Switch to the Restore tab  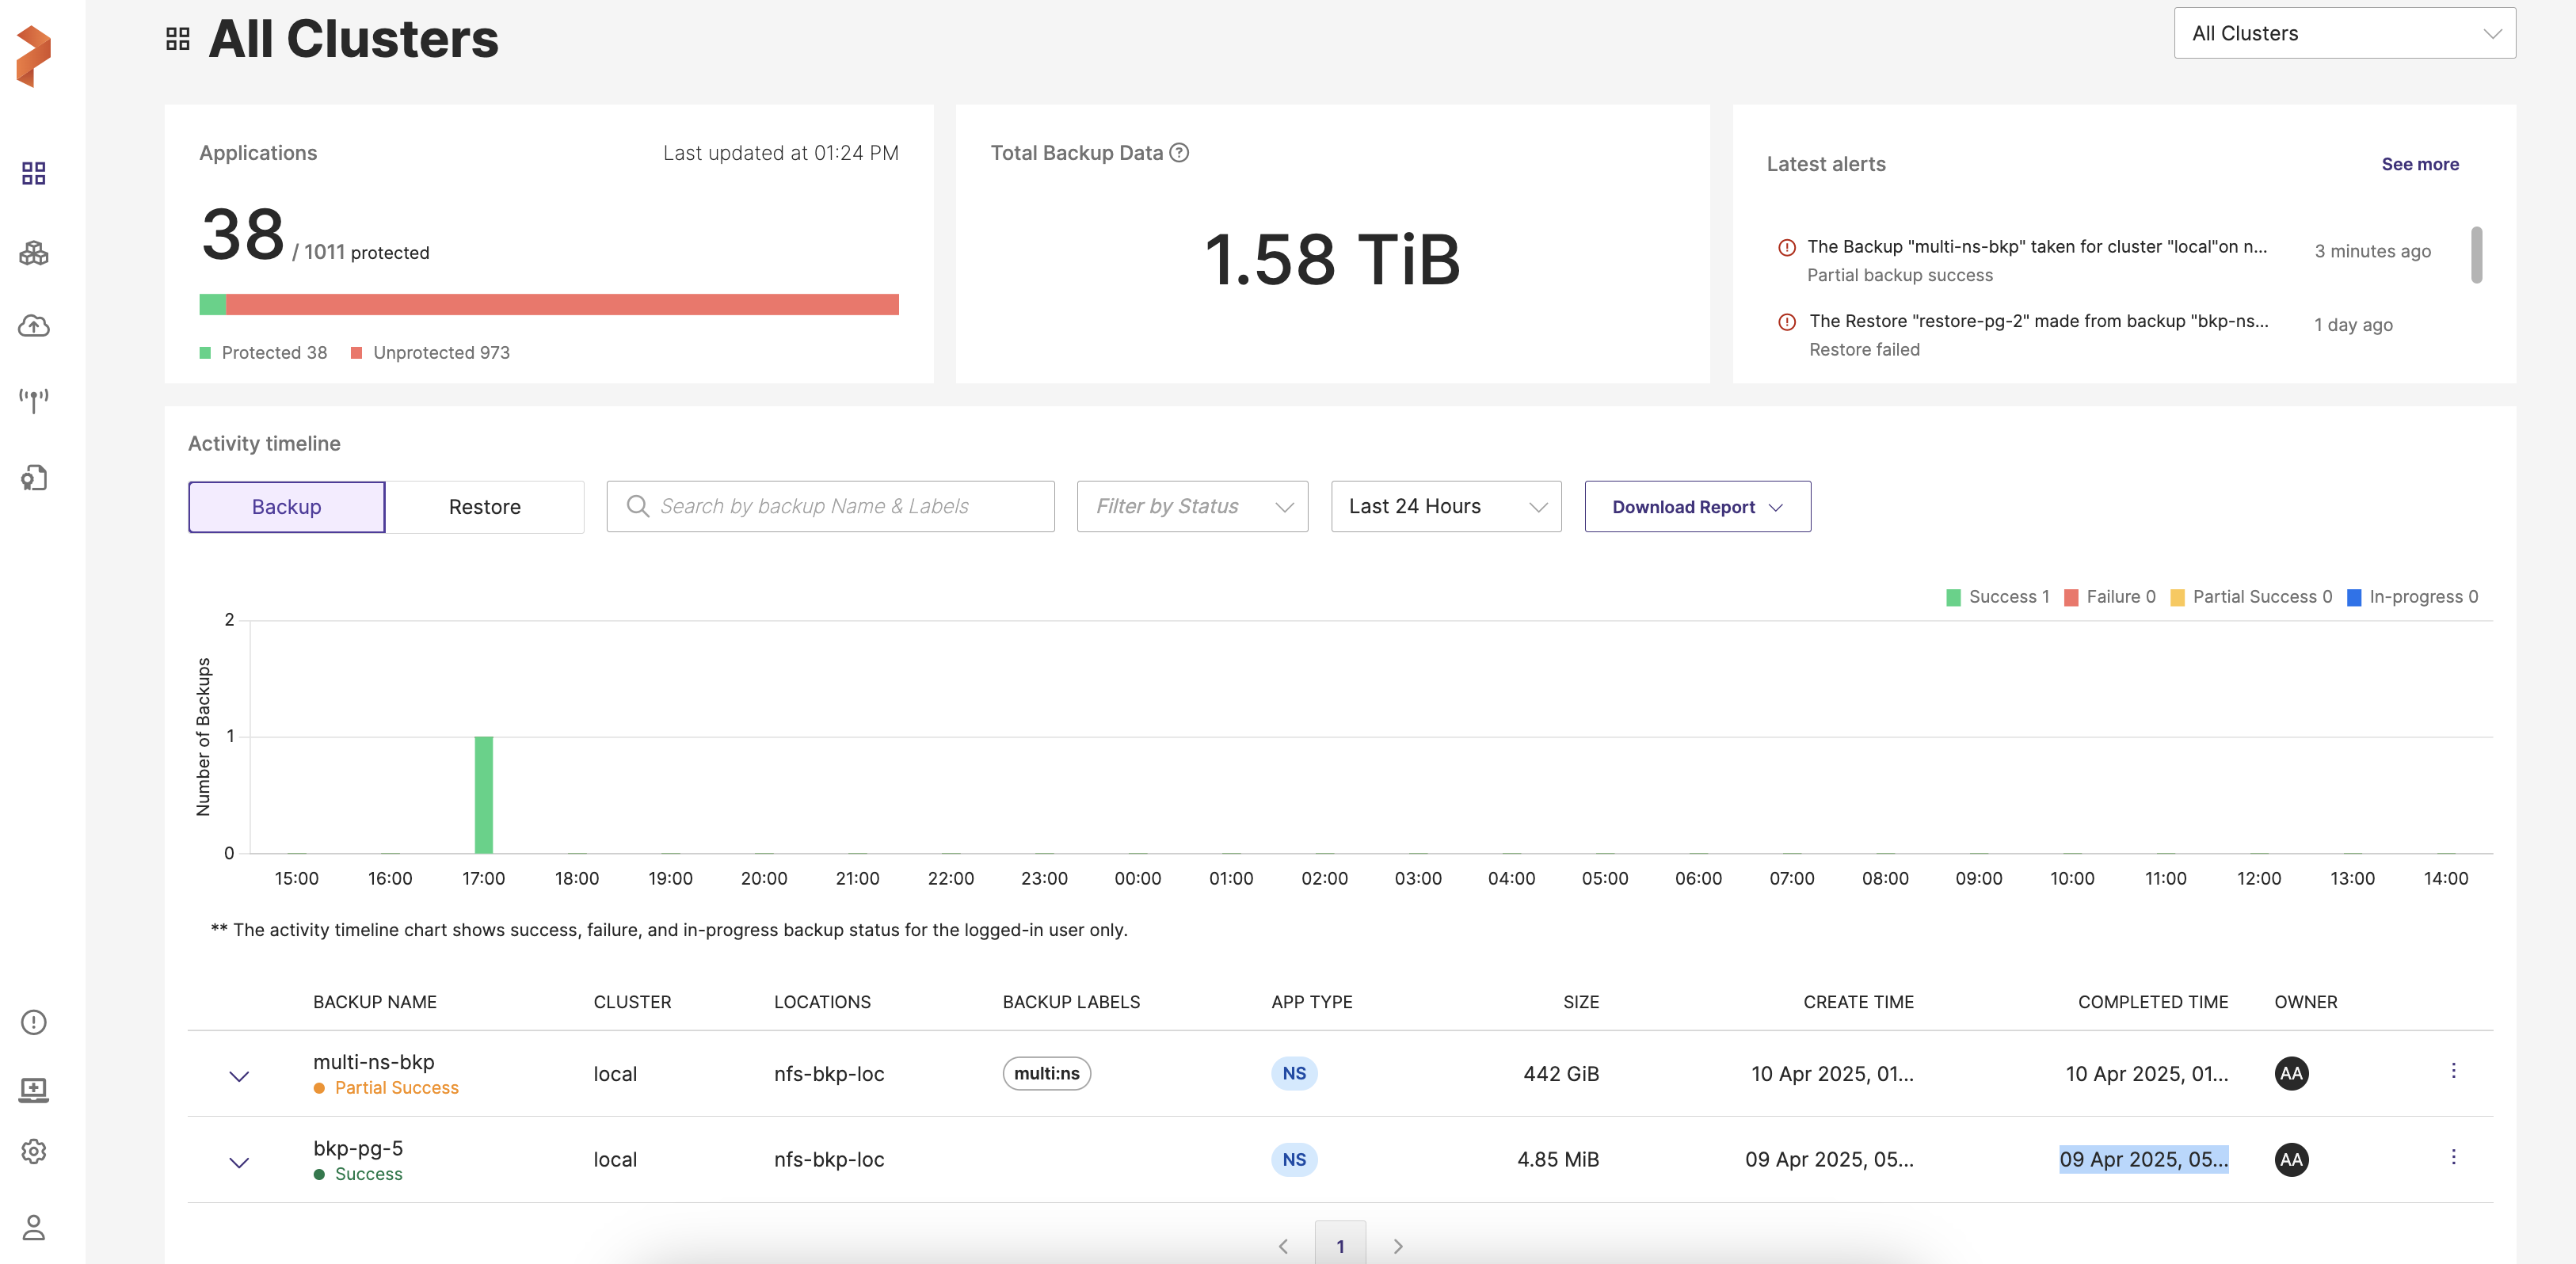(484, 507)
